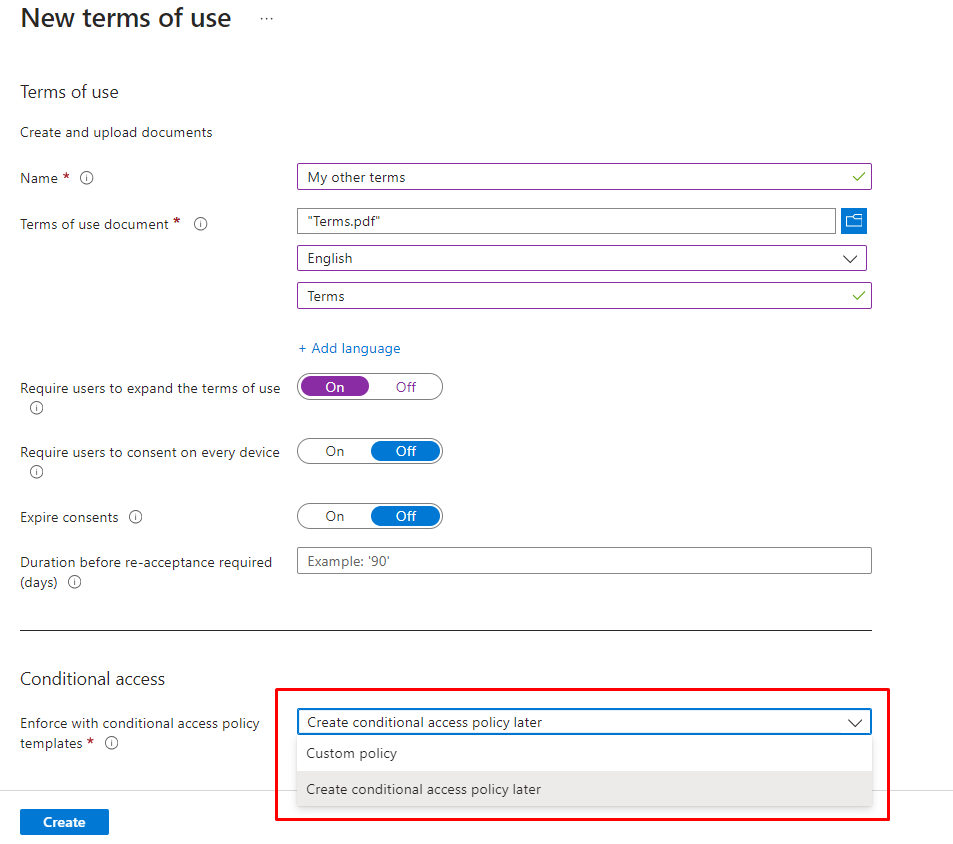Click info icon next to Expire consents
This screenshot has height=844, width=953.
pos(136,517)
